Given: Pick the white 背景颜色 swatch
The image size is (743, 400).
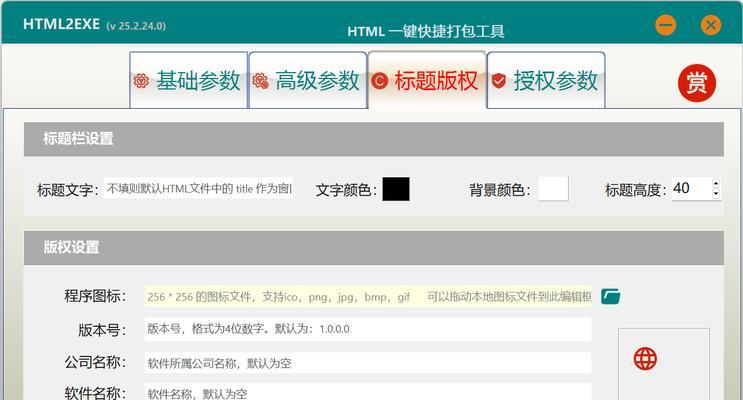Looking at the screenshot, I should 553,189.
